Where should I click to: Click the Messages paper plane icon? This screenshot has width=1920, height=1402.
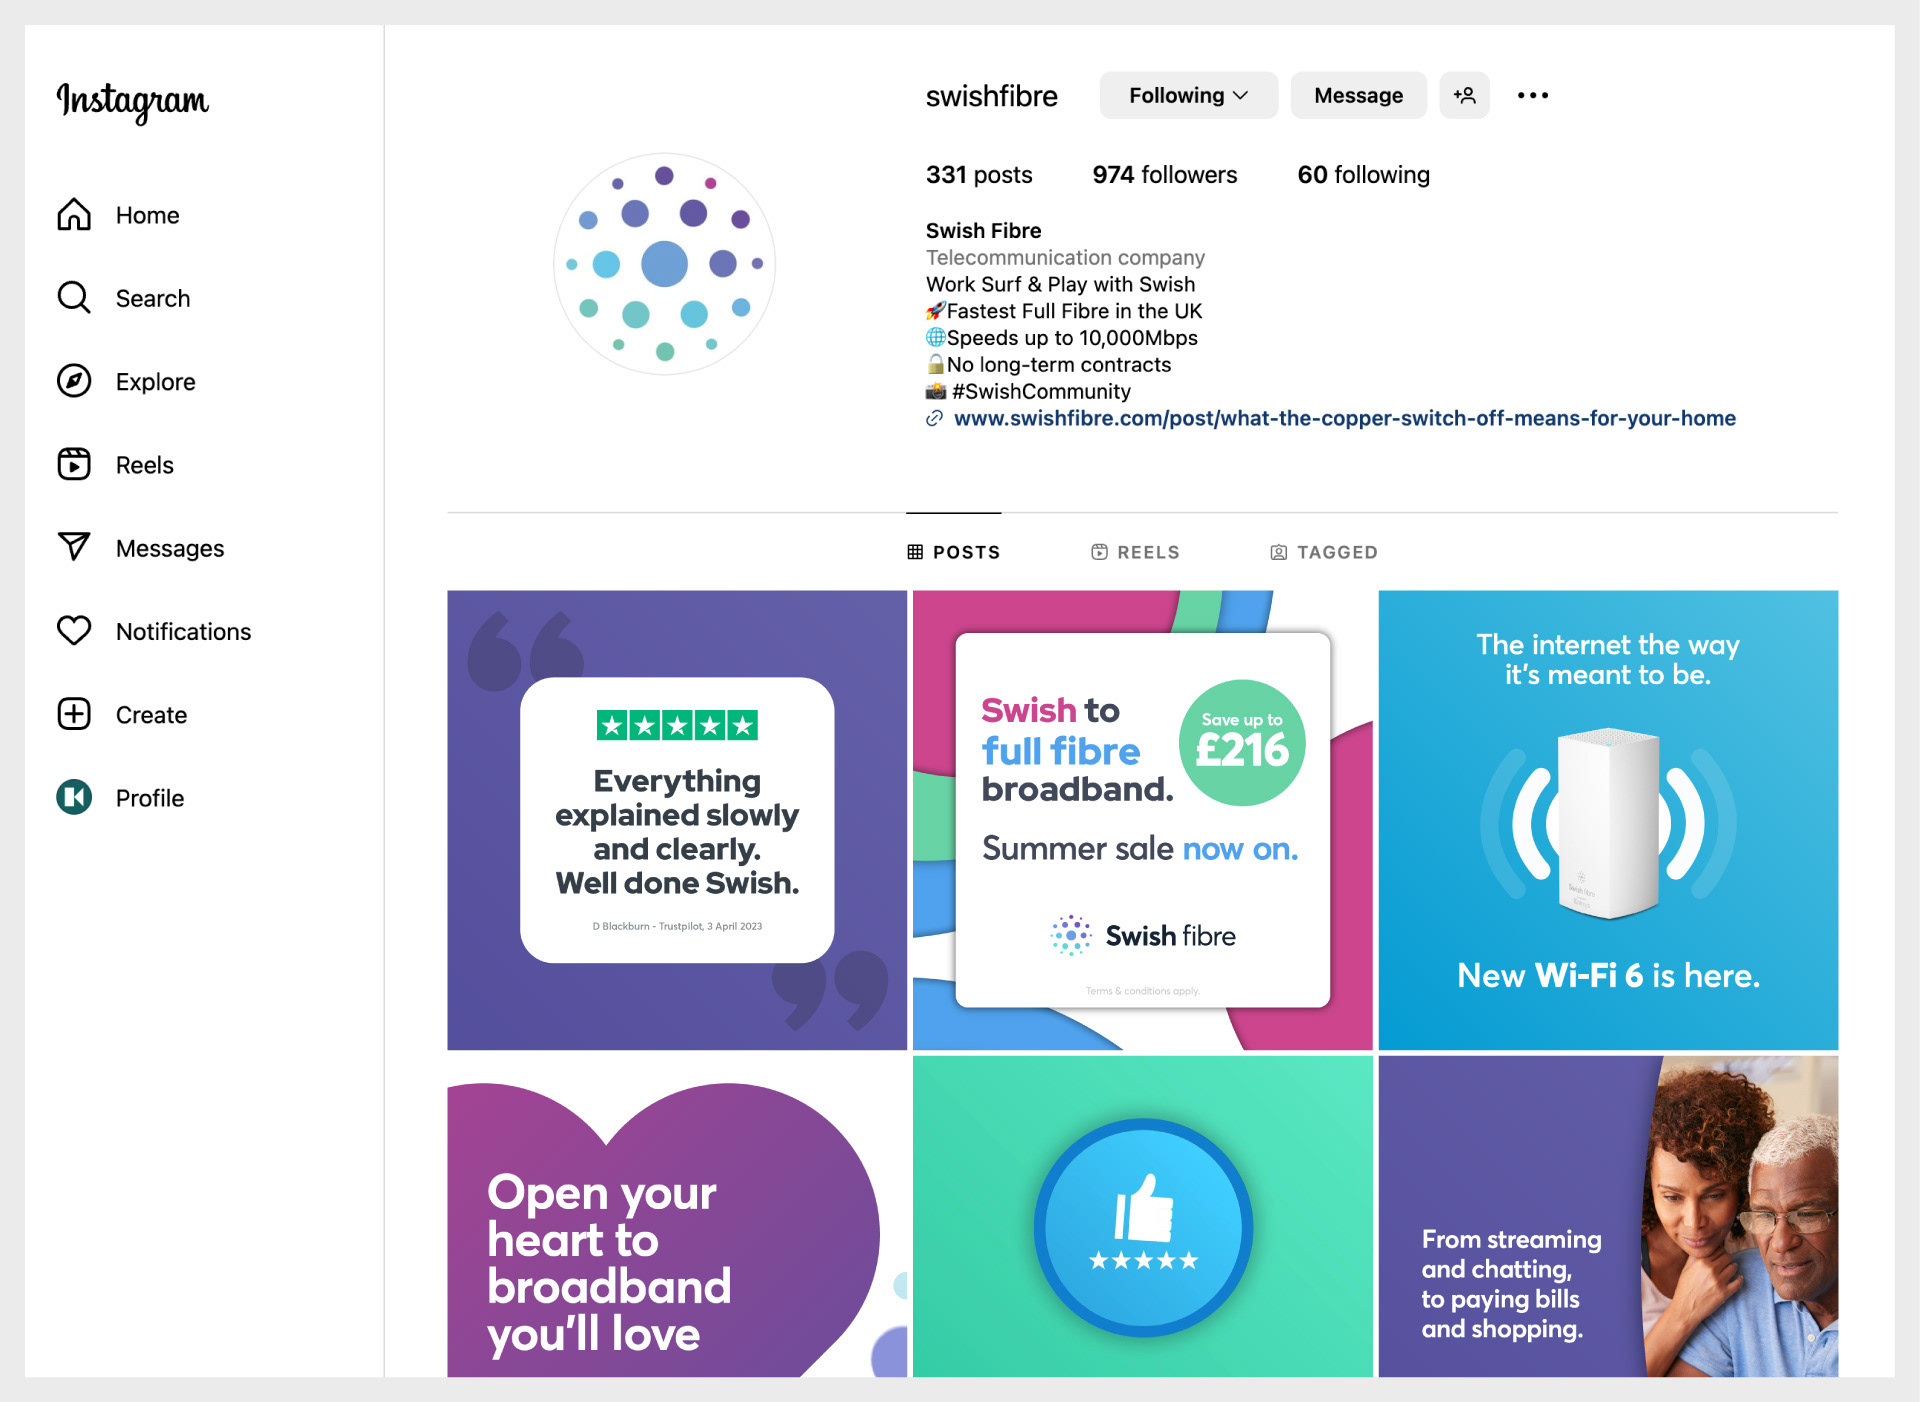74,547
